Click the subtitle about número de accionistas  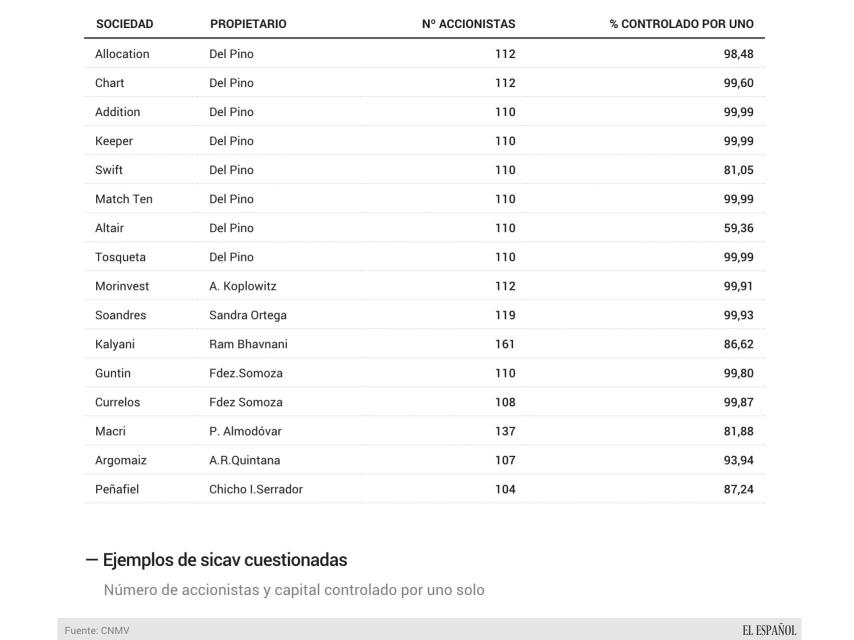click(294, 590)
